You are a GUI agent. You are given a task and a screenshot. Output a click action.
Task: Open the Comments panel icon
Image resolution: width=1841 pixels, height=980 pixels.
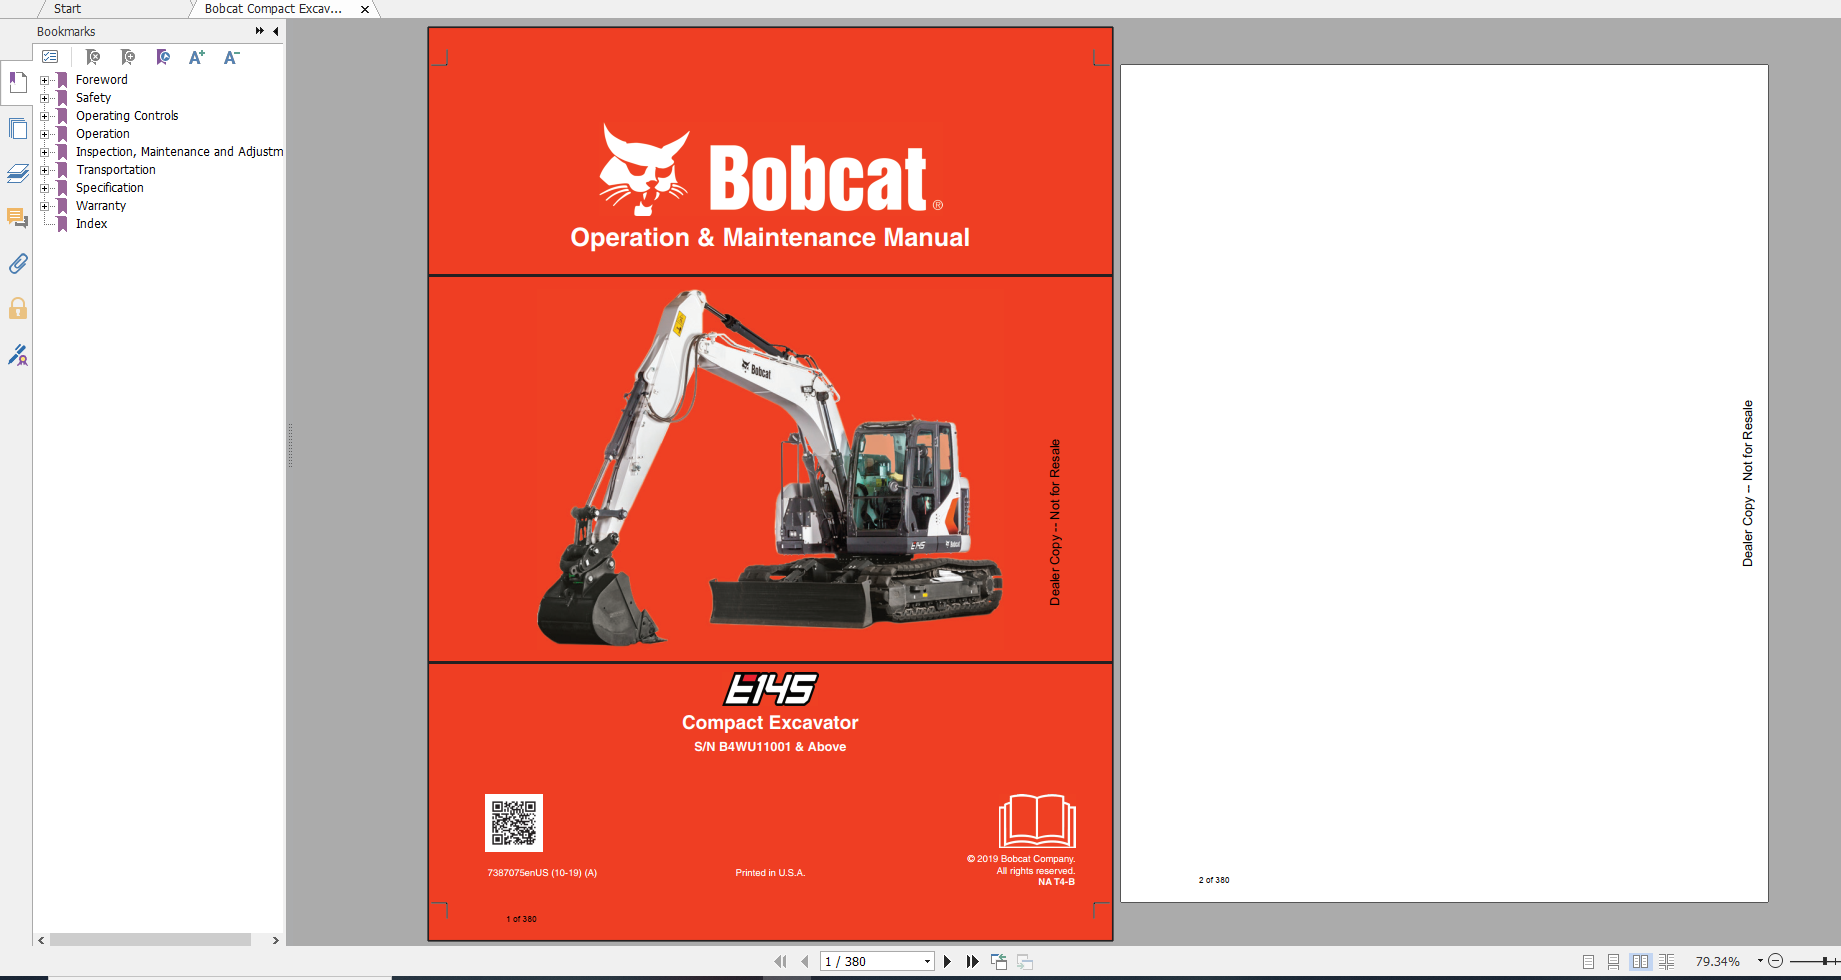pos(18,218)
